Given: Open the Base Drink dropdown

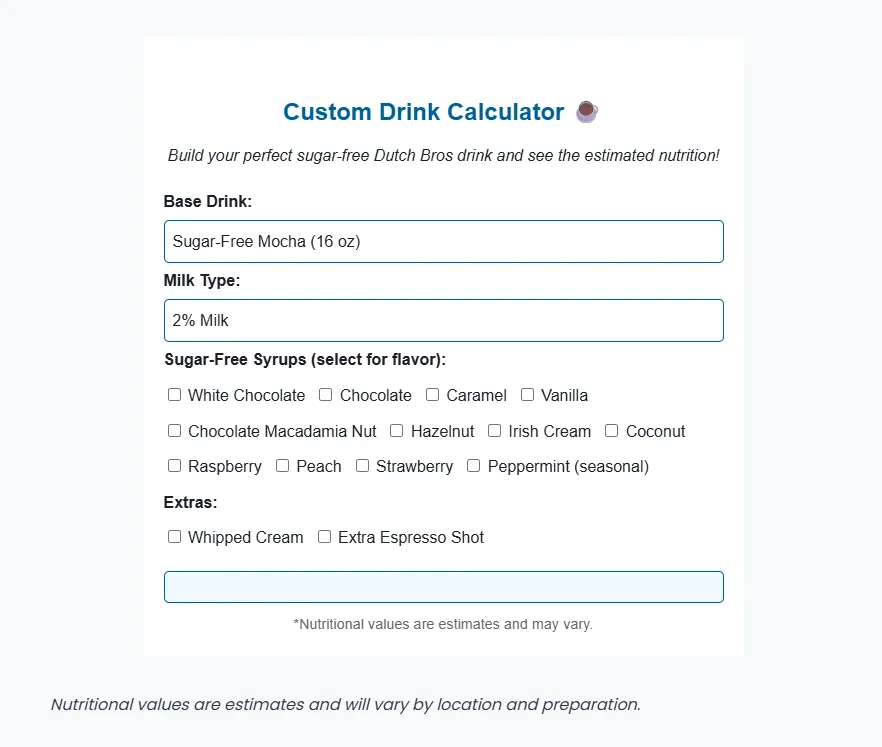Looking at the screenshot, I should (443, 241).
